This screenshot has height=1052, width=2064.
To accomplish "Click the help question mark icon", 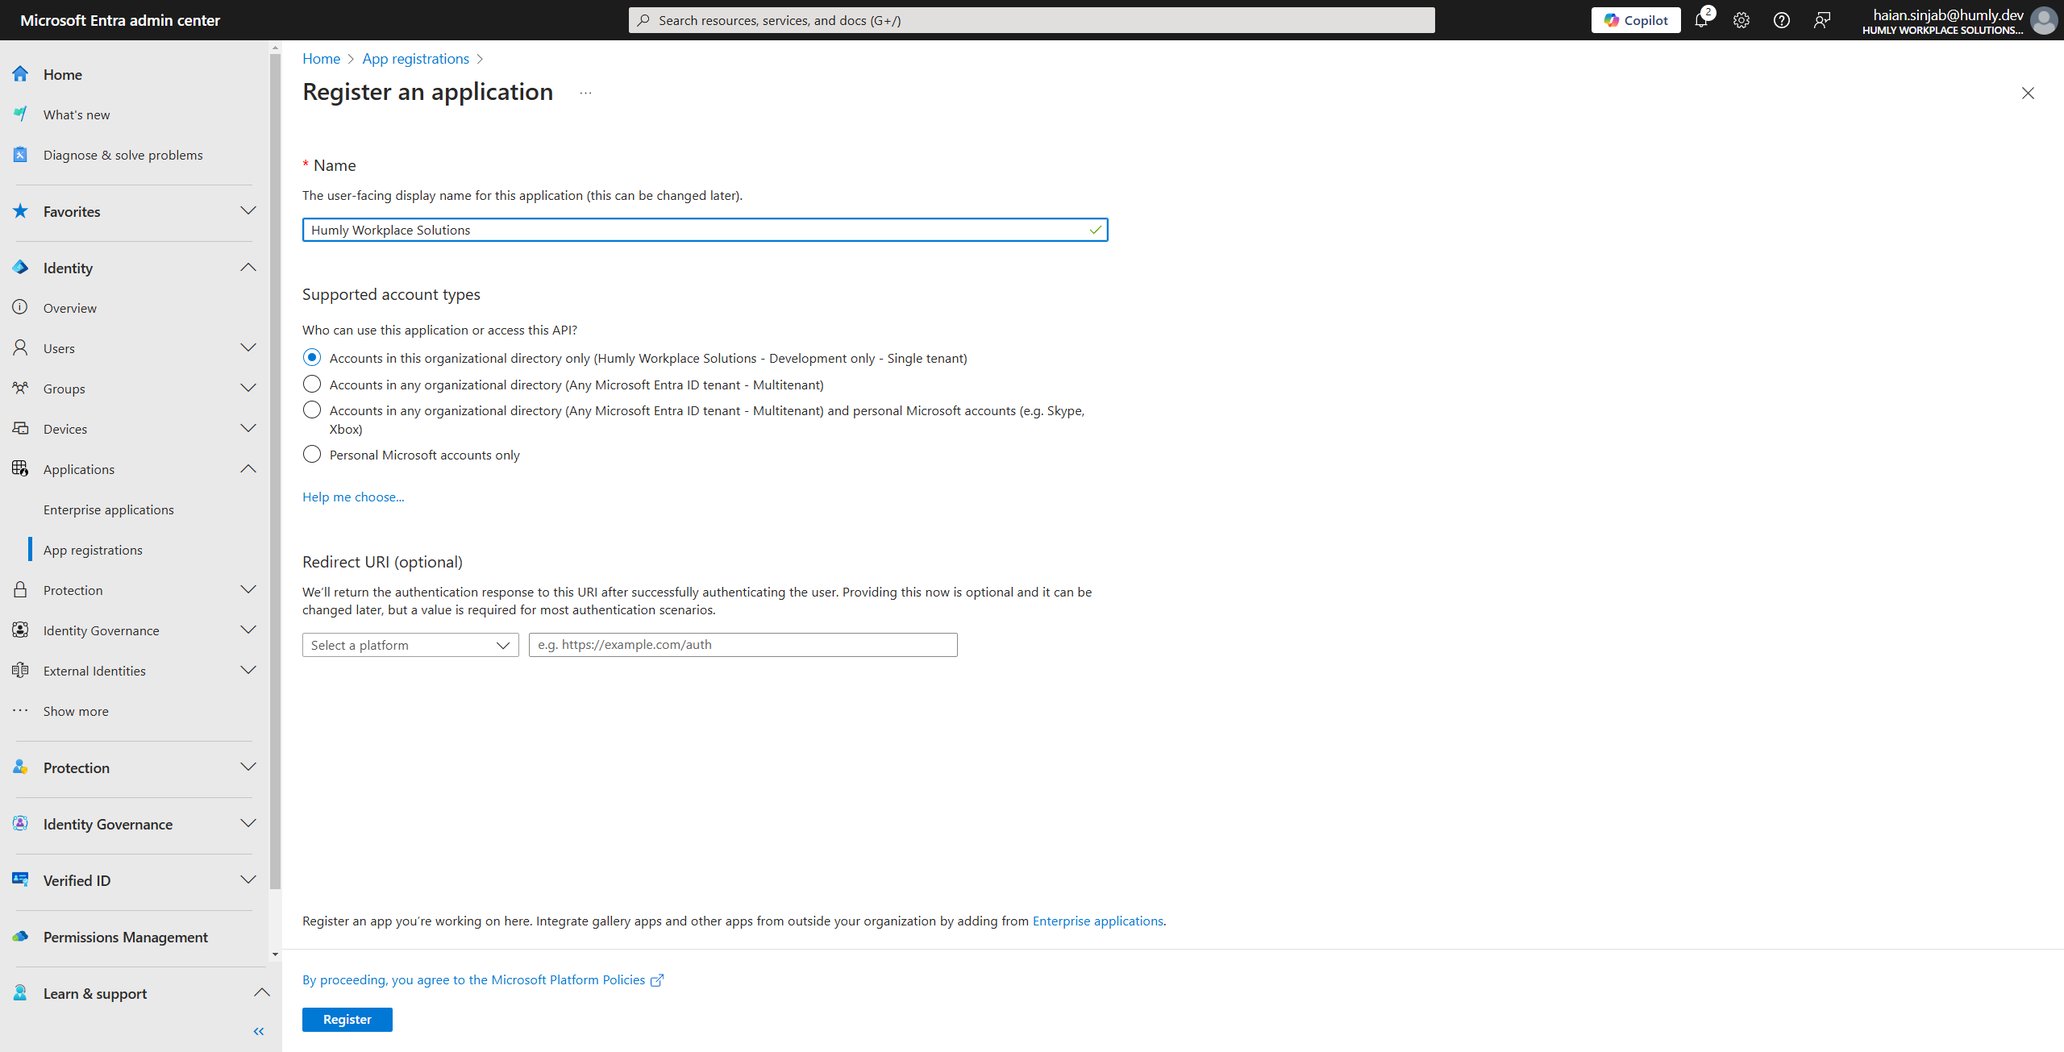I will point(1781,20).
